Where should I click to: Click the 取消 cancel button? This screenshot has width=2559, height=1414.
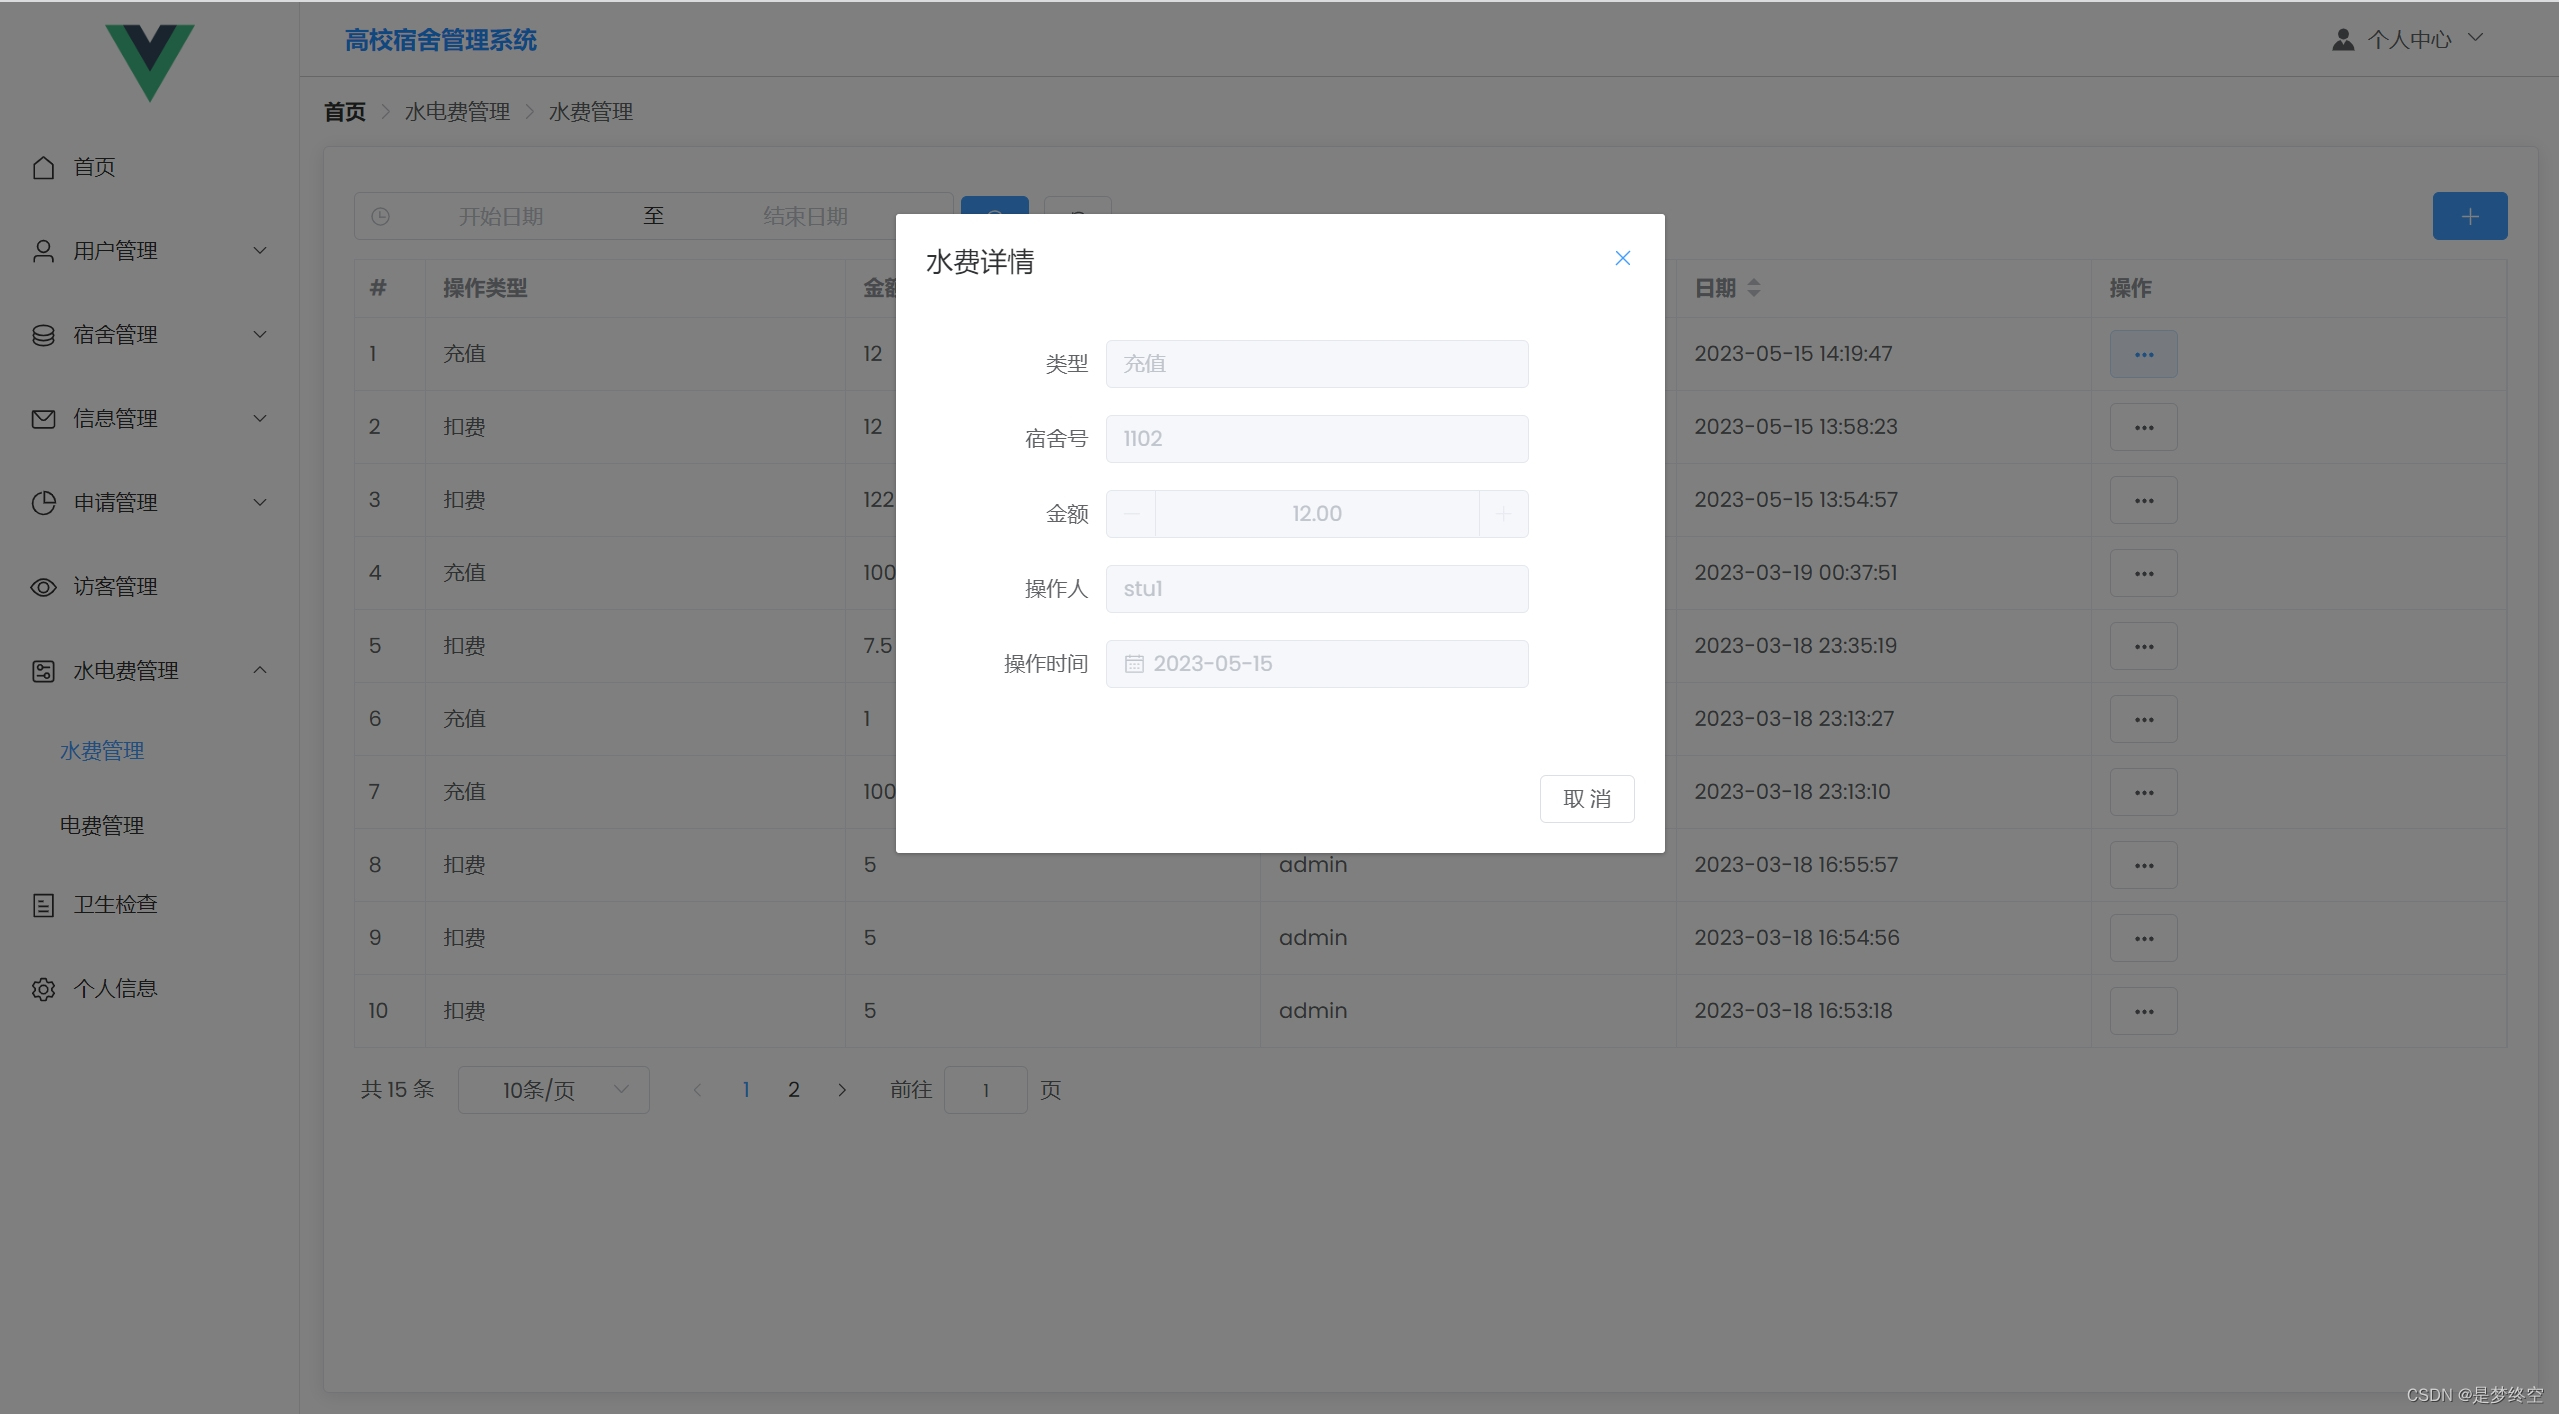1586,798
